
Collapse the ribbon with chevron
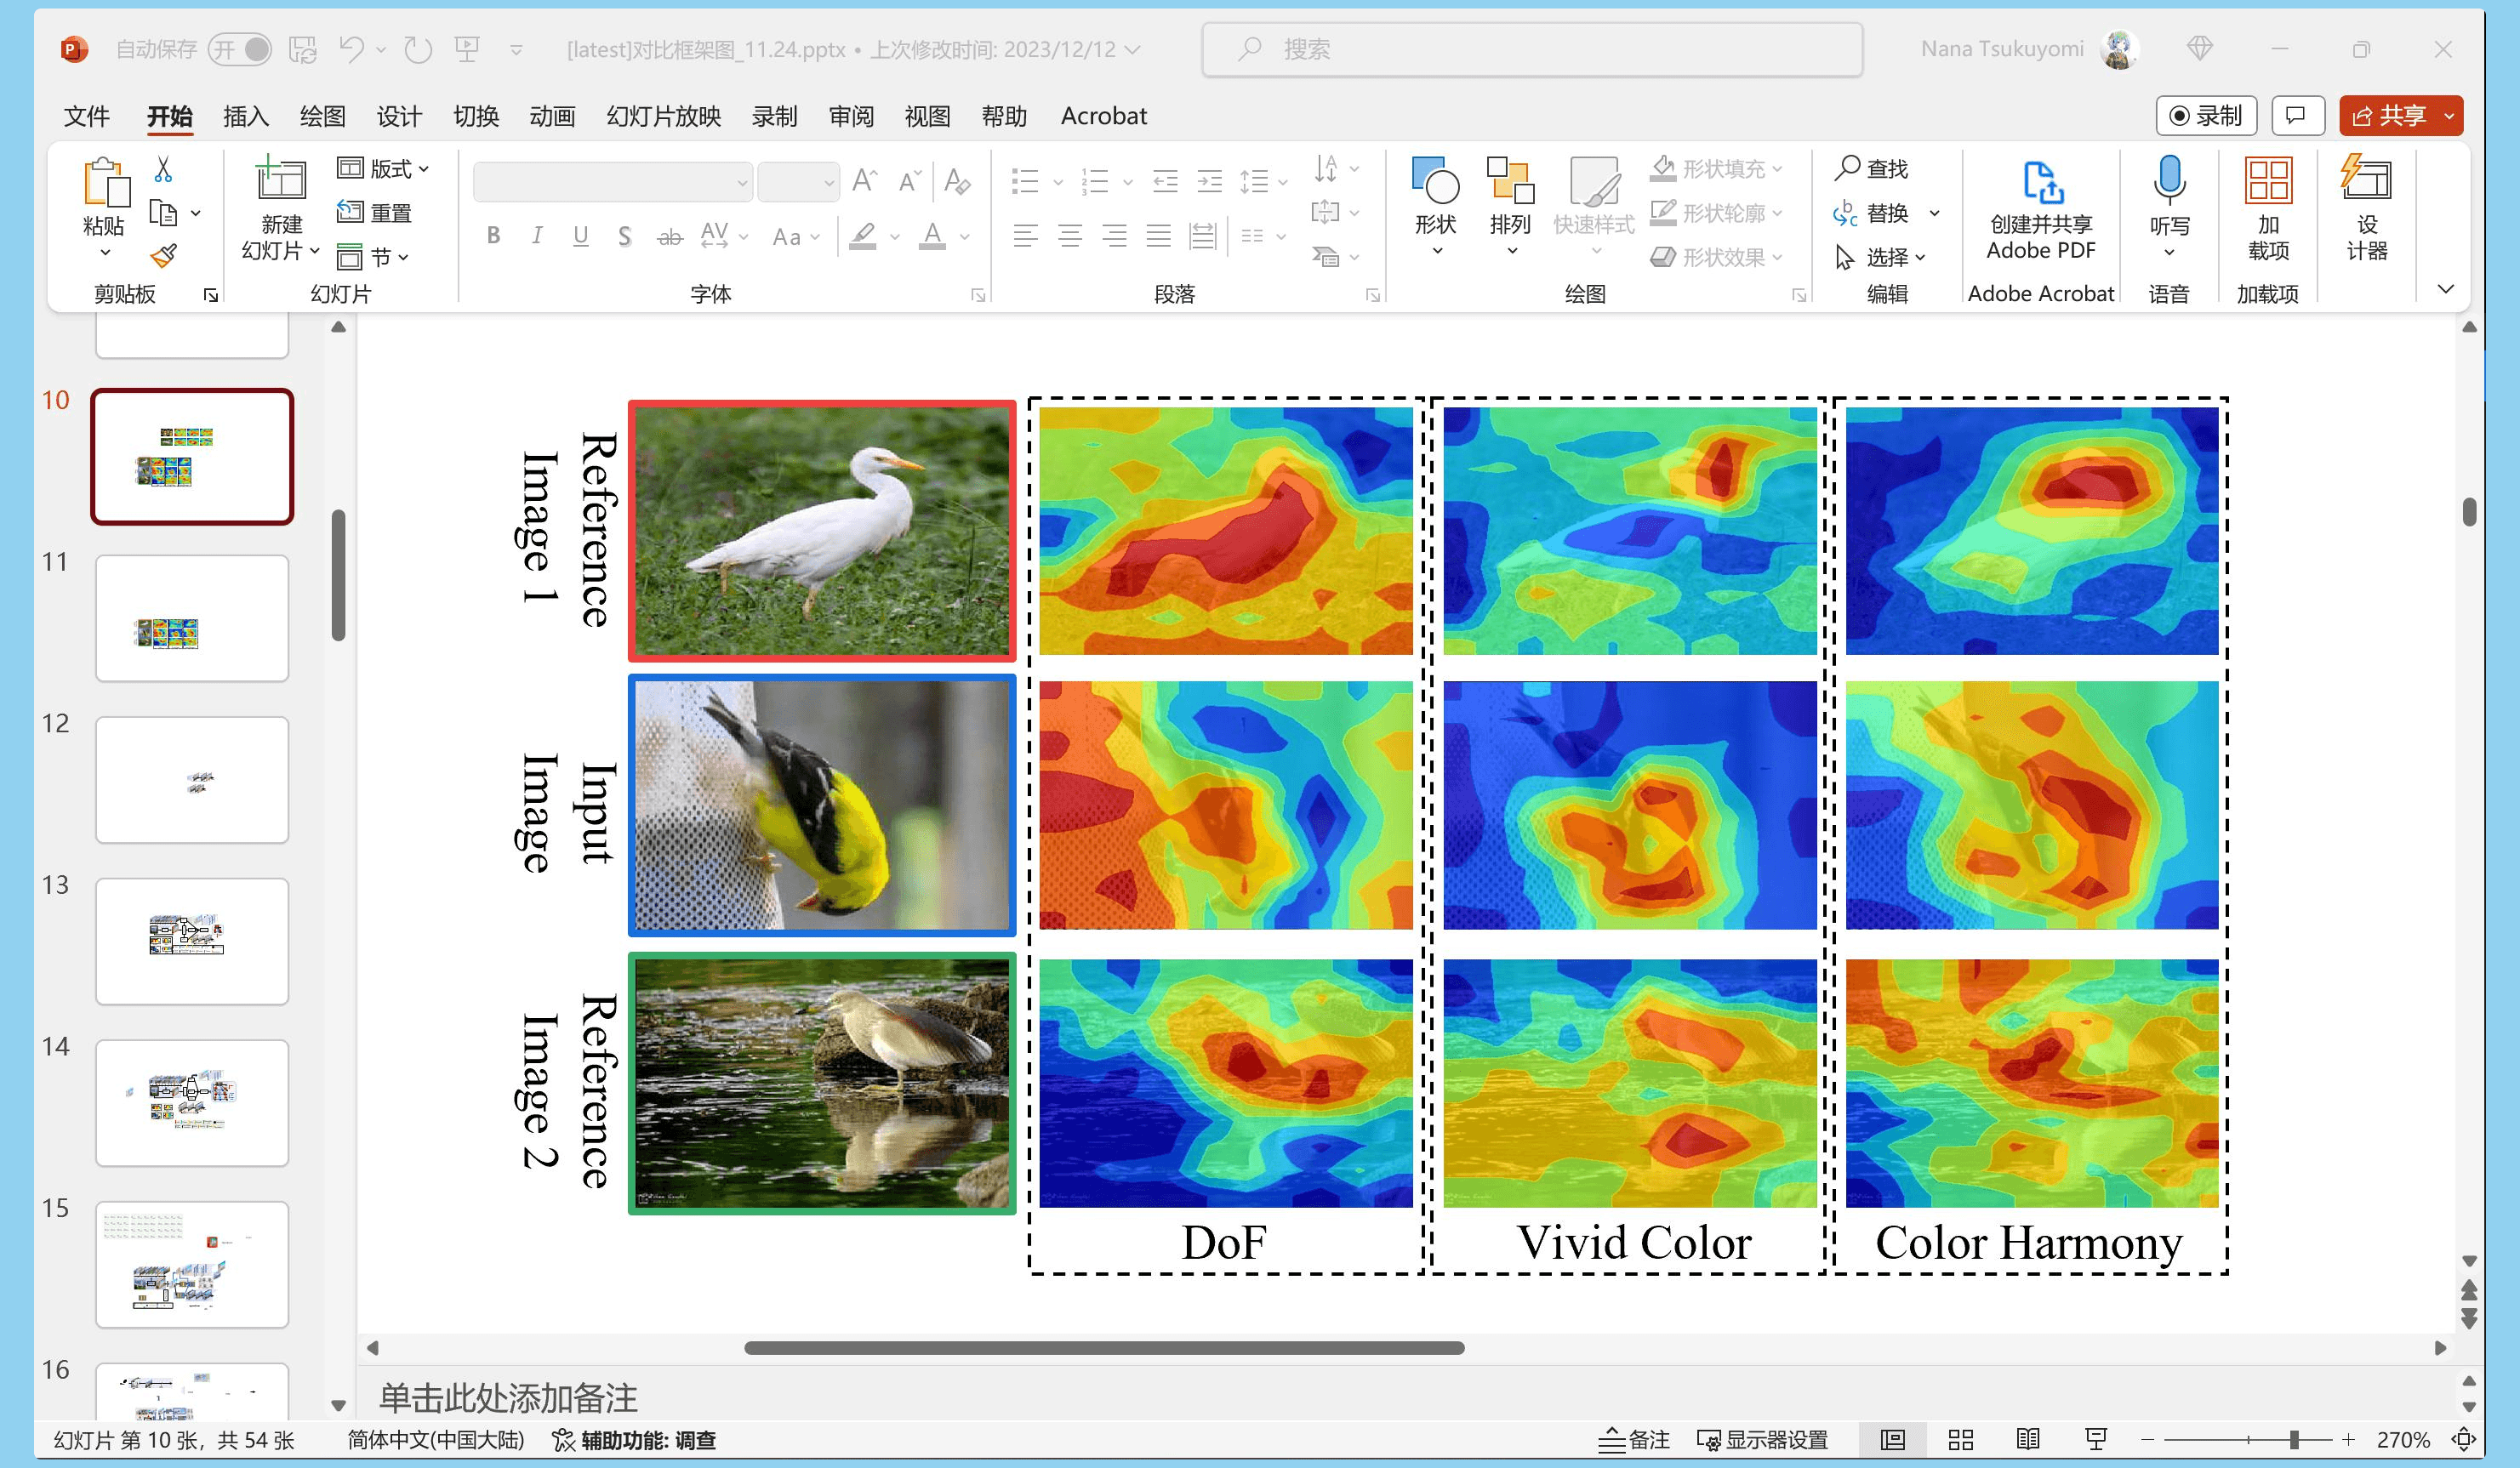(2445, 289)
